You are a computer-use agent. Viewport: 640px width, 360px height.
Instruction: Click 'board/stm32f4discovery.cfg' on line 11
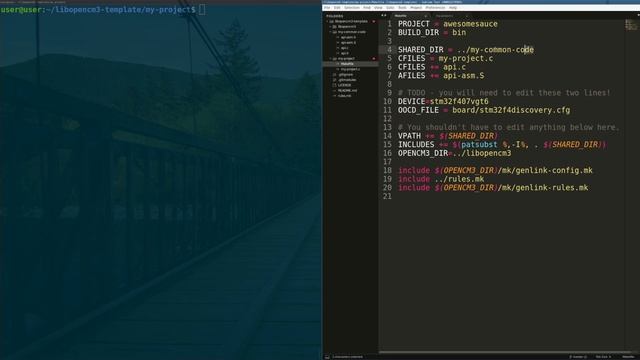(x=511, y=110)
